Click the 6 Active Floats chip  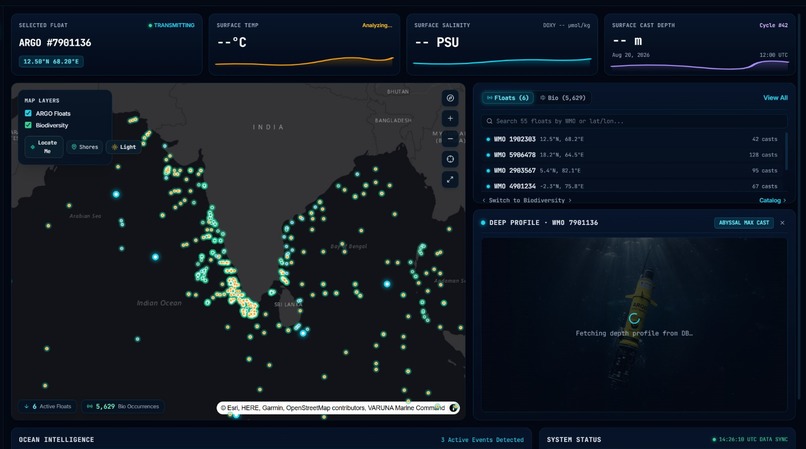[x=48, y=406]
